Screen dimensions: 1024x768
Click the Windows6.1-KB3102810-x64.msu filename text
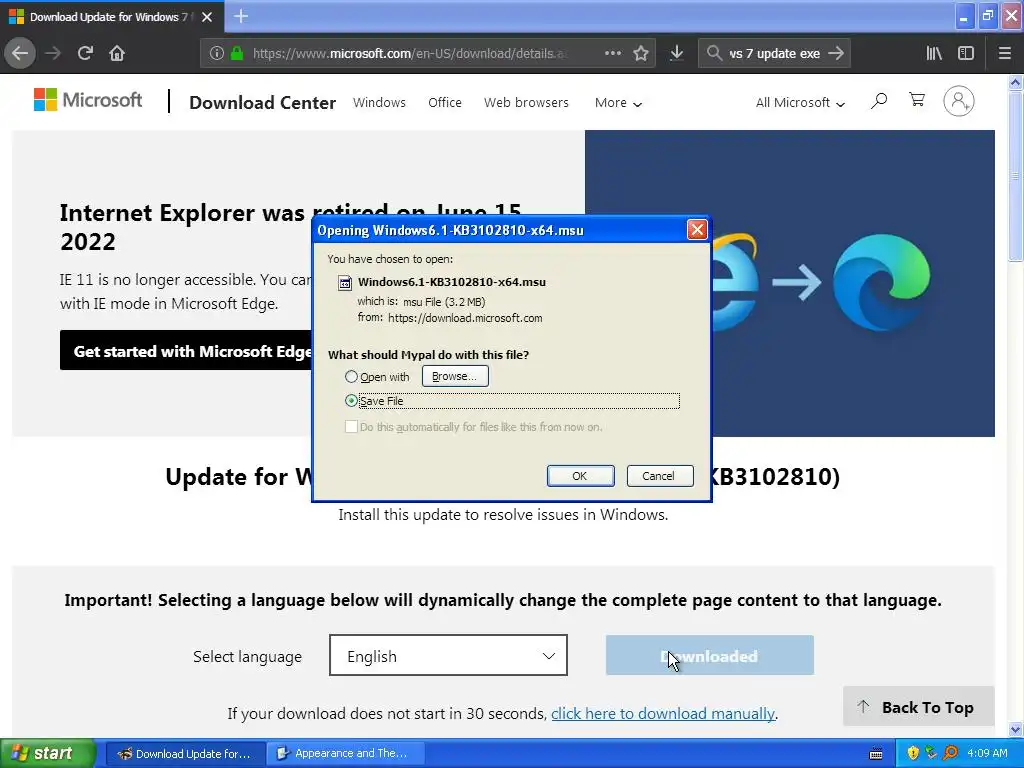click(452, 282)
